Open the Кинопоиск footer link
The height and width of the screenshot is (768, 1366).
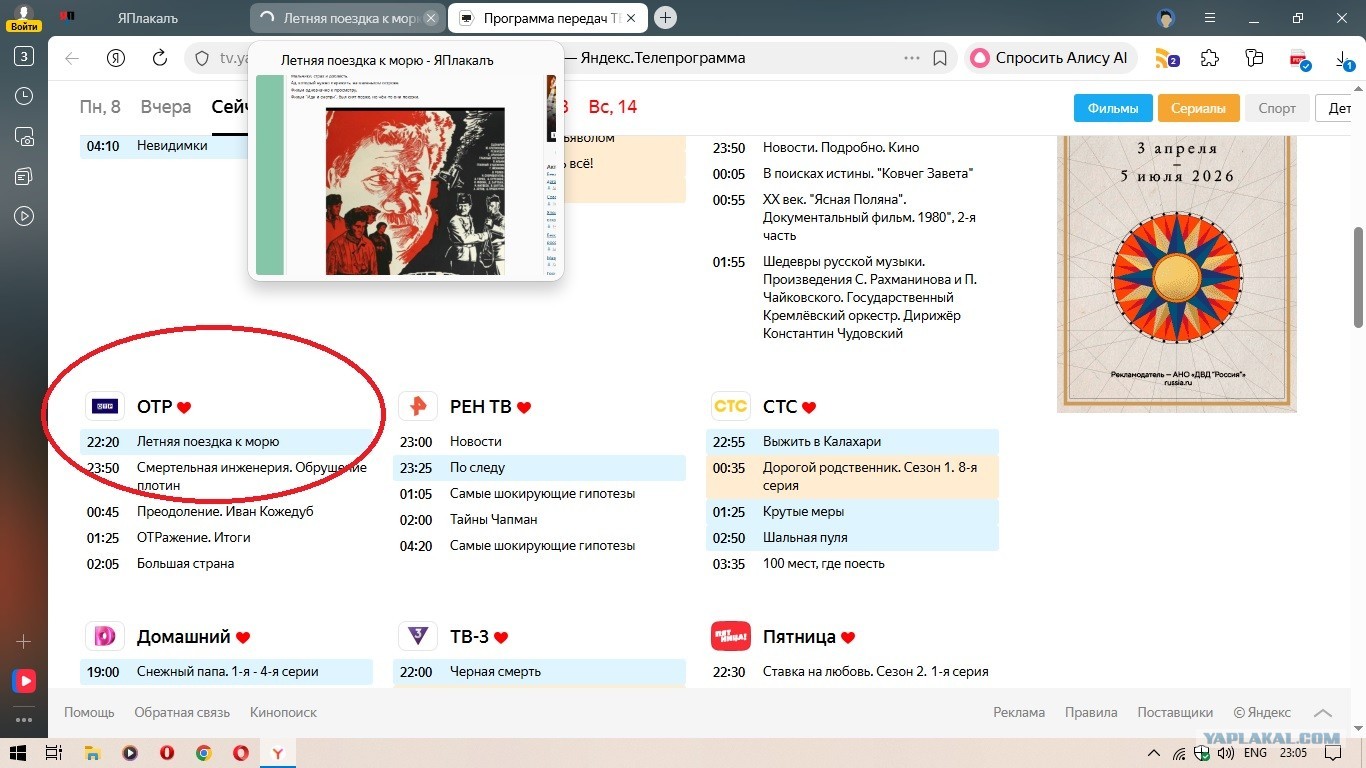click(x=283, y=713)
